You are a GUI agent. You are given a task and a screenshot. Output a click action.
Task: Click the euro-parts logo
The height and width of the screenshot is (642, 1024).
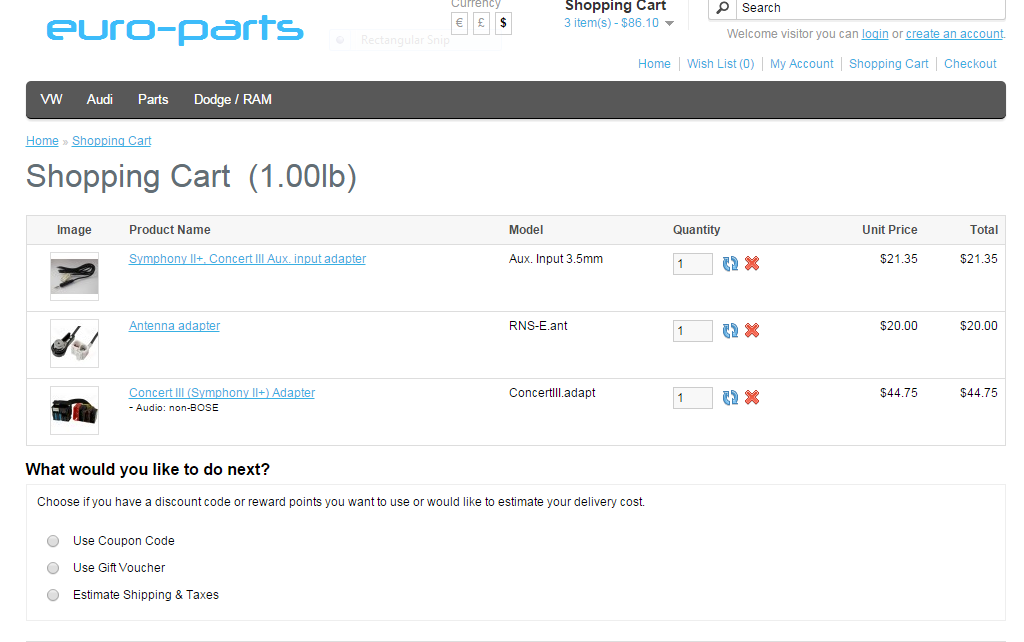pos(175,29)
